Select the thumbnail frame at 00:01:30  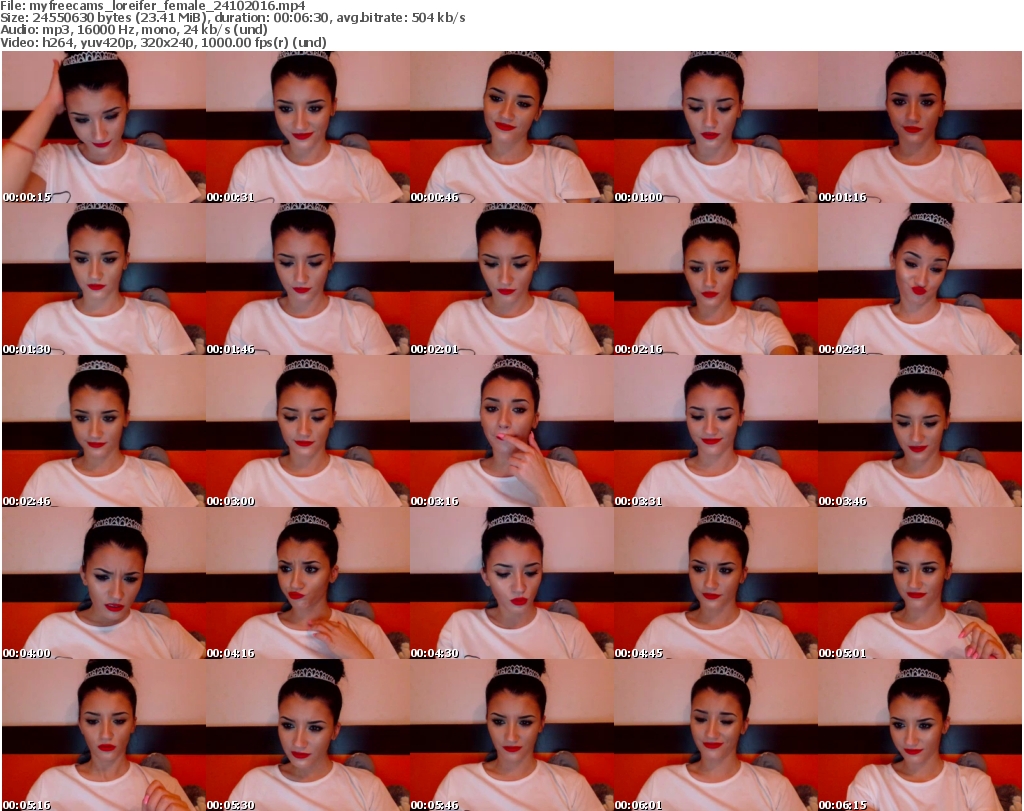click(104, 279)
